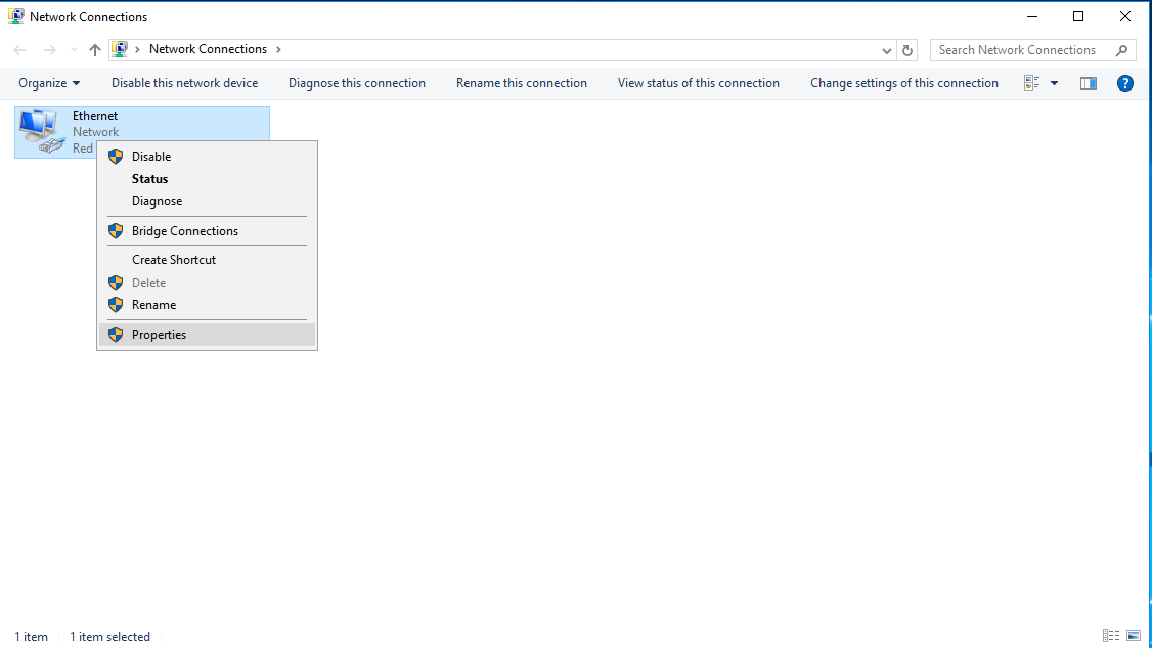Select Bridge Connections in context menu
Screen dimensions: 1152x648
185,231
